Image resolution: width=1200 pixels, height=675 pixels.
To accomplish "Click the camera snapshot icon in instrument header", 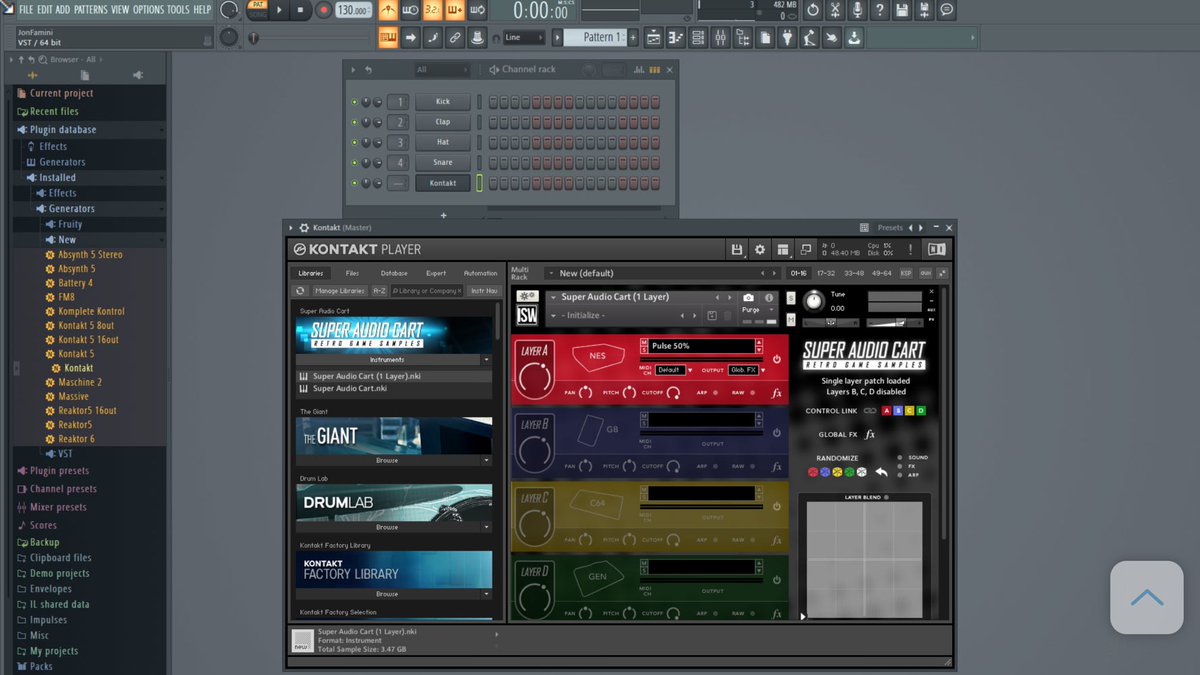I will click(x=748, y=298).
